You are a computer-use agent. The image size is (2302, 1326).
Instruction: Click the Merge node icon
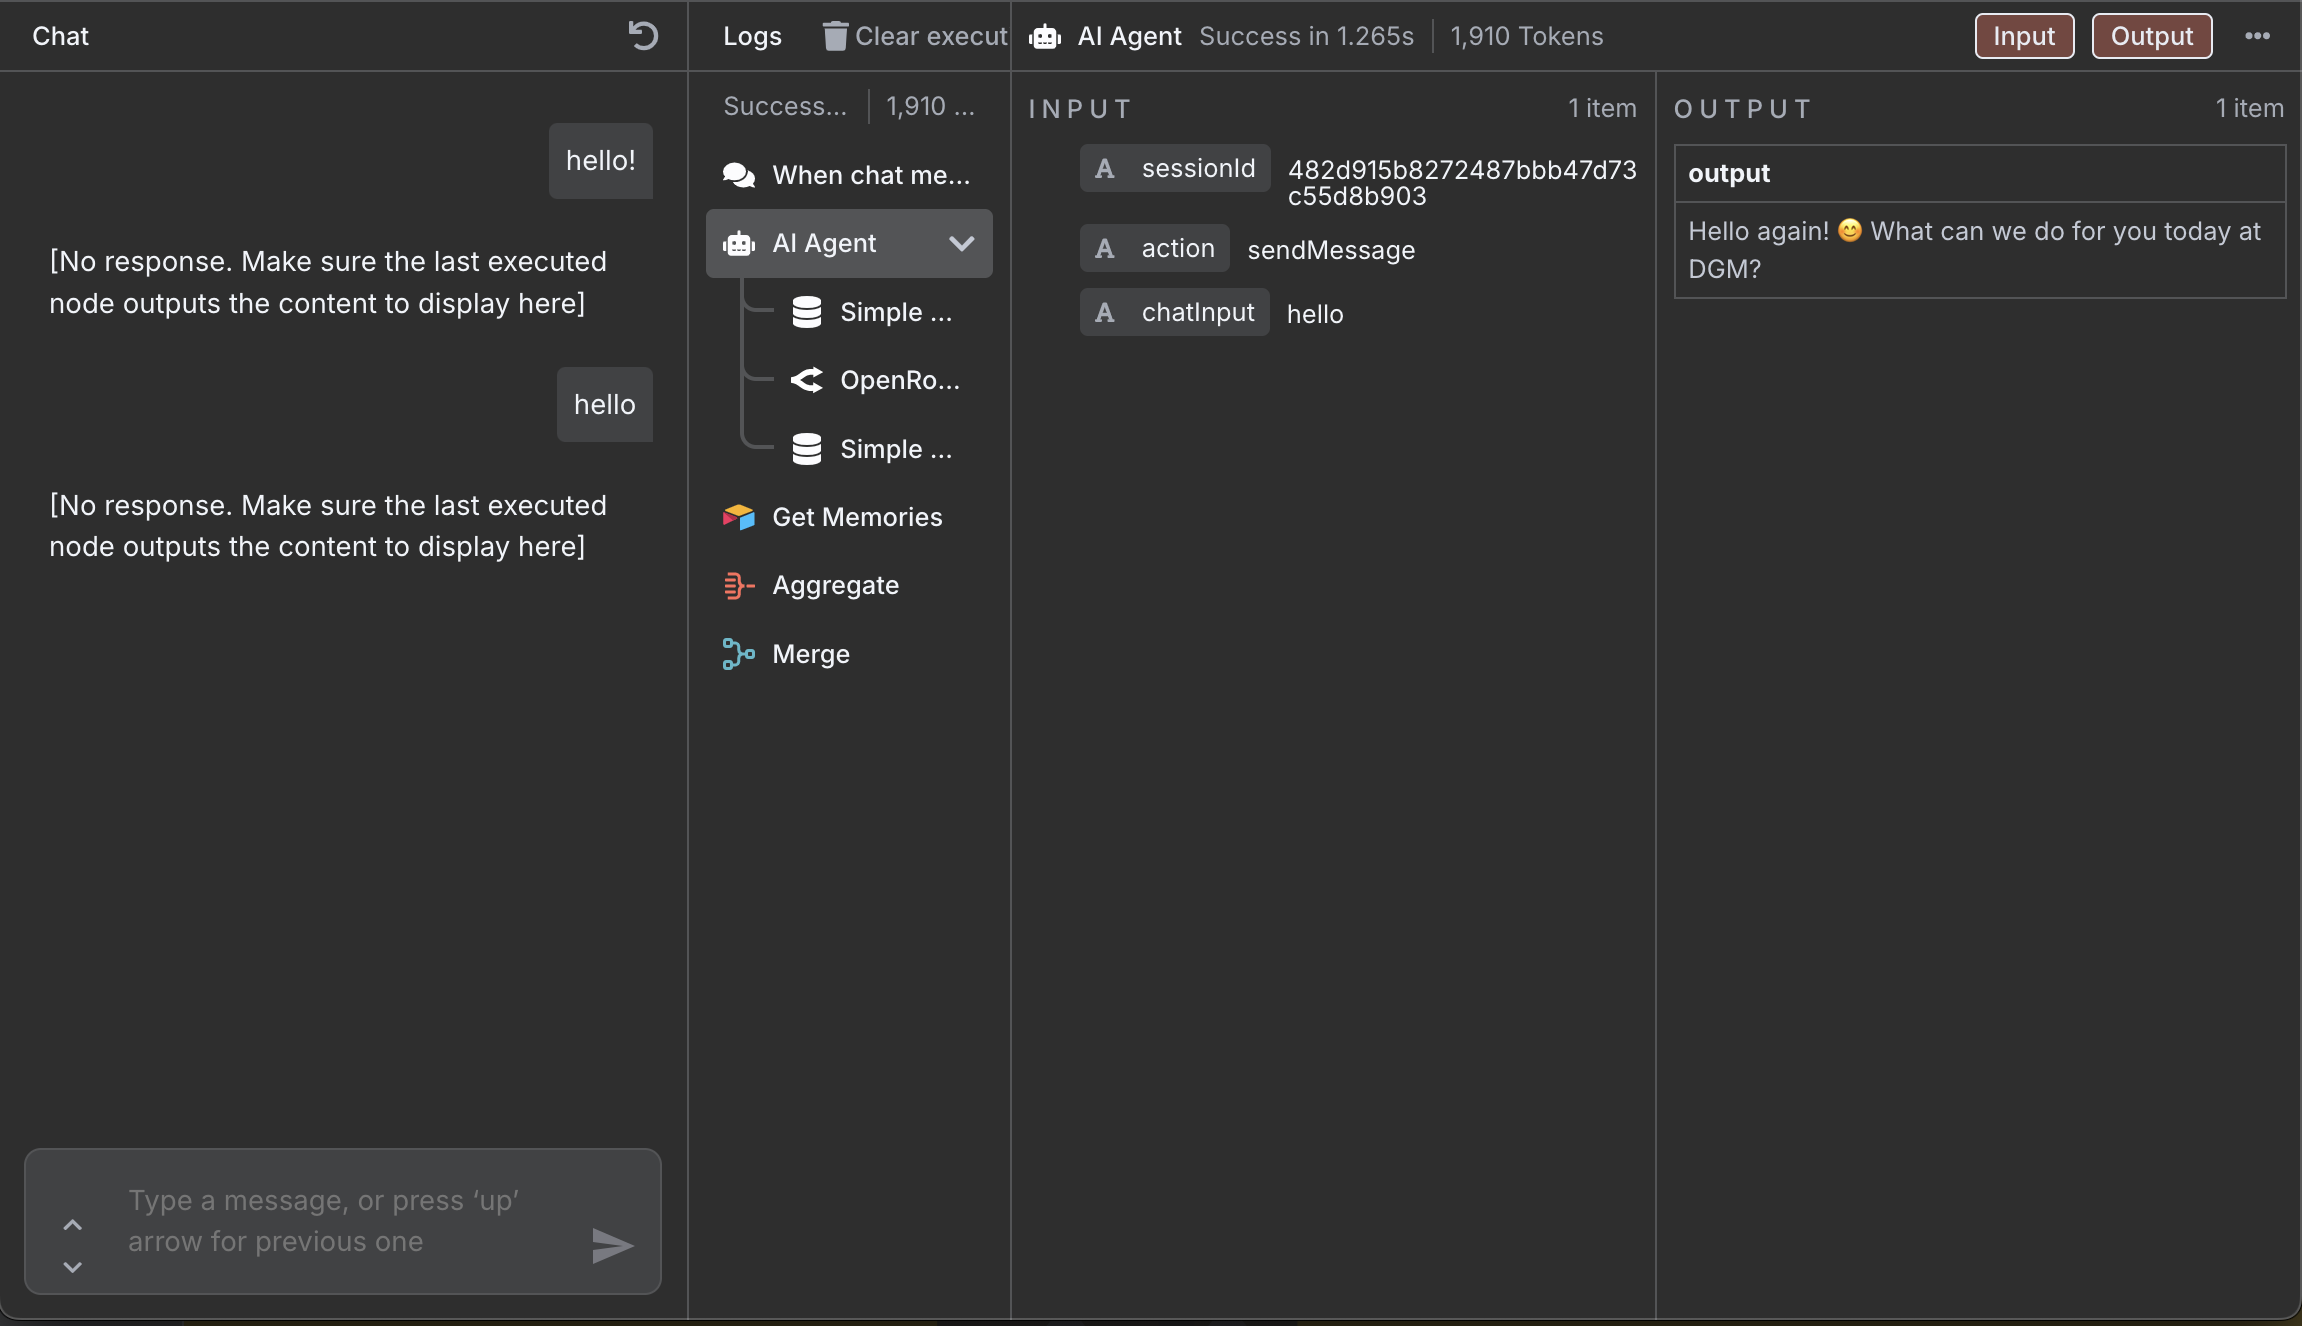pyautogui.click(x=737, y=654)
